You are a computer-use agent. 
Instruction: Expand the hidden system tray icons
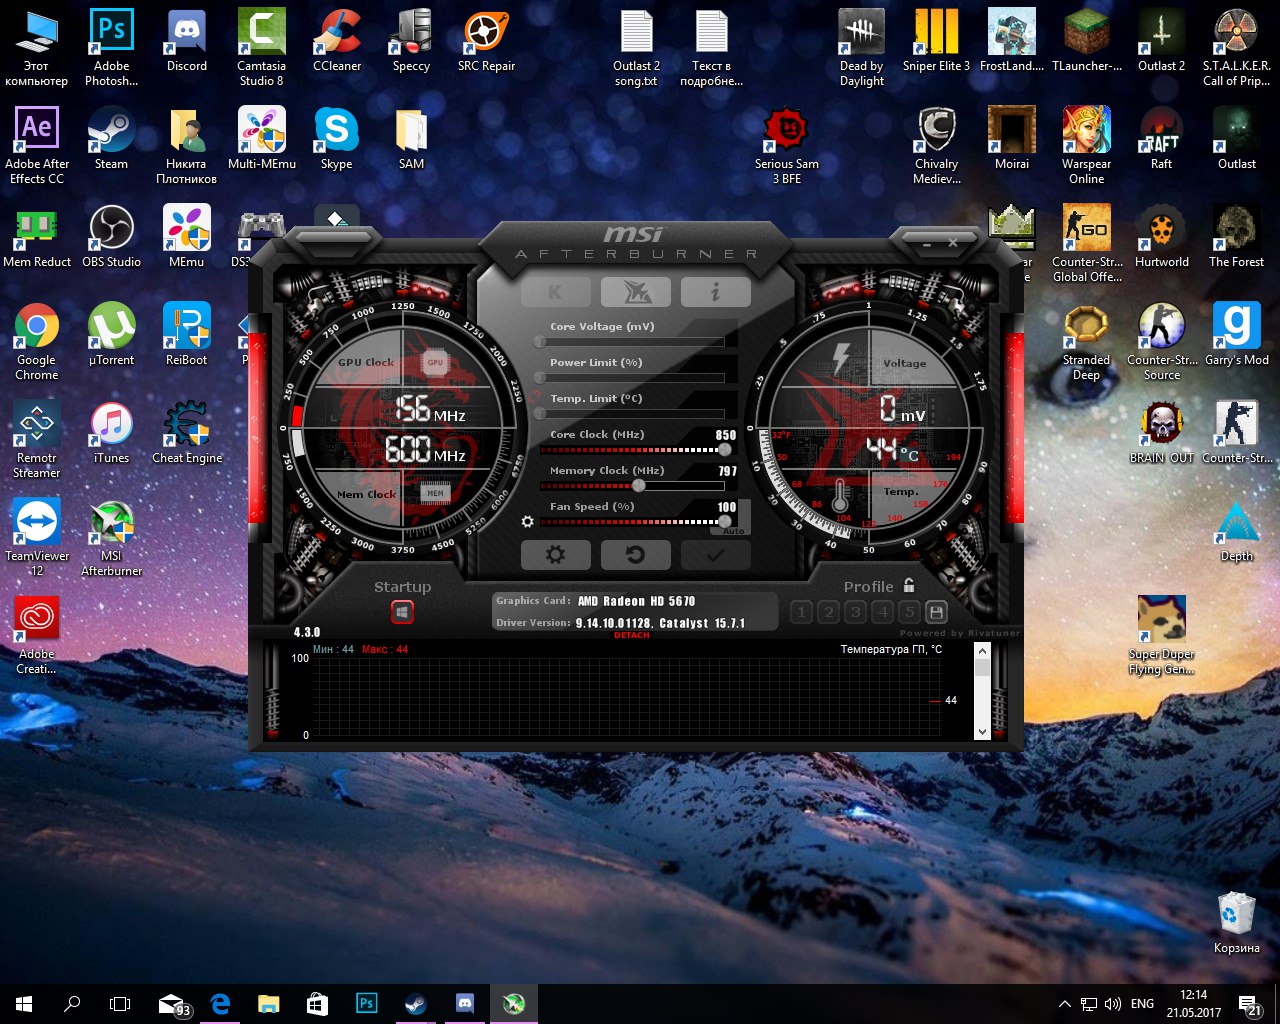click(x=1065, y=1004)
